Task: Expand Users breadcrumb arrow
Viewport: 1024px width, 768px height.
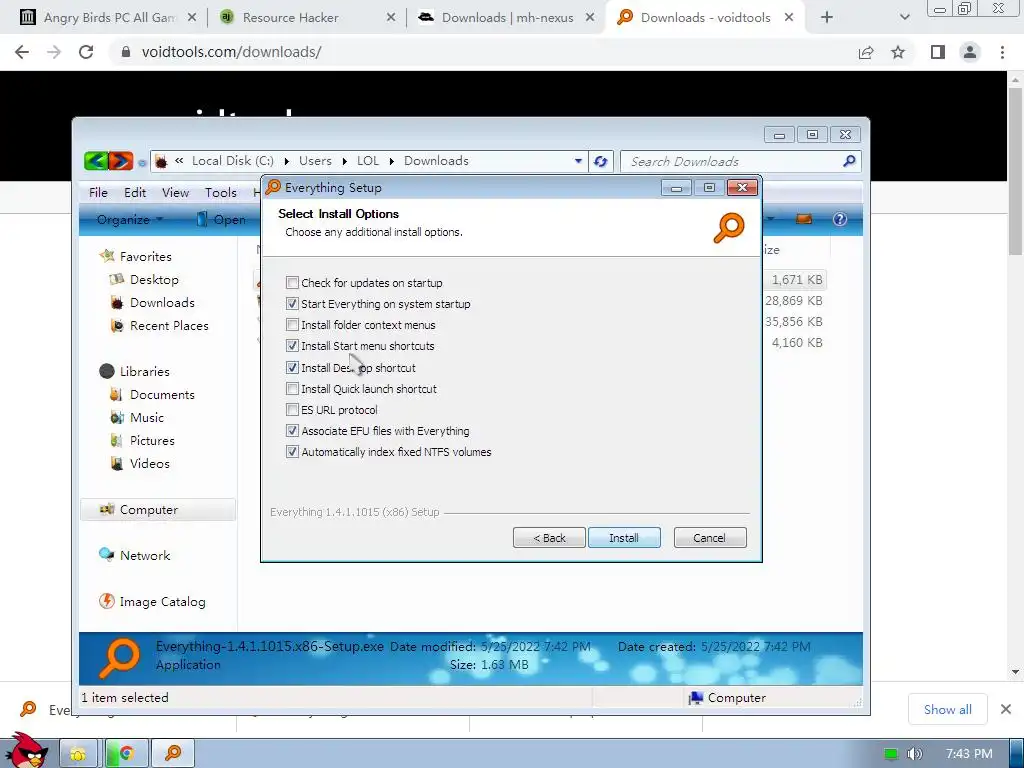Action: point(344,161)
